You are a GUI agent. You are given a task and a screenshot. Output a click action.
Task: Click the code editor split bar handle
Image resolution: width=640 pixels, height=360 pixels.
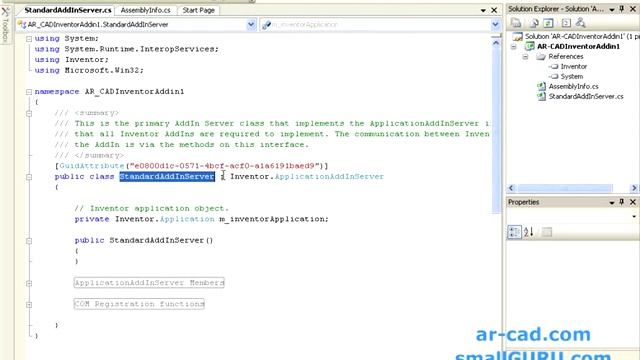pos(496,36)
